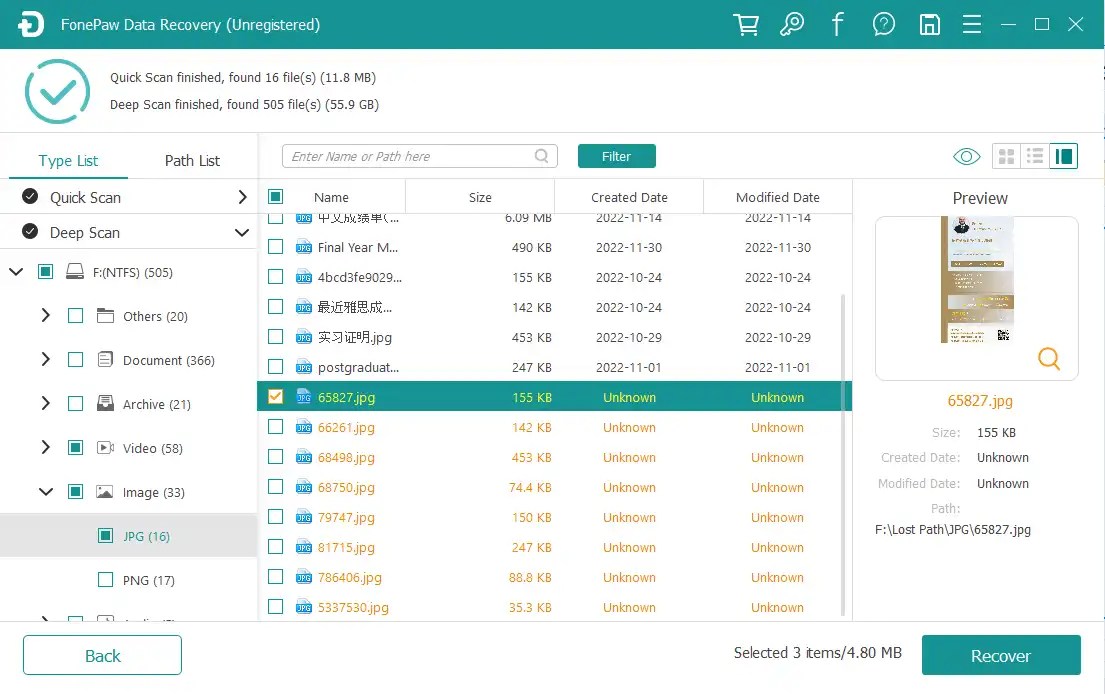Collapse the F:(NTFS) tree node
This screenshot has height=694, width=1105.
pyautogui.click(x=16, y=272)
